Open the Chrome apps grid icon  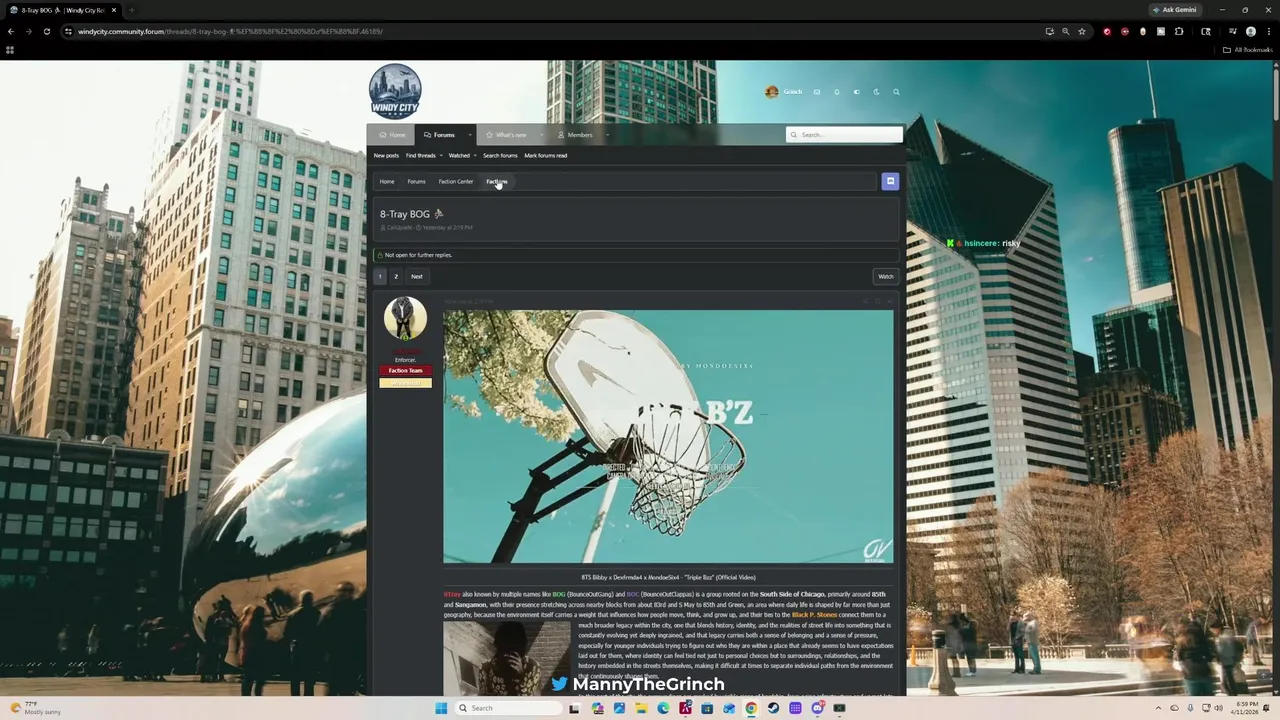click(10, 50)
